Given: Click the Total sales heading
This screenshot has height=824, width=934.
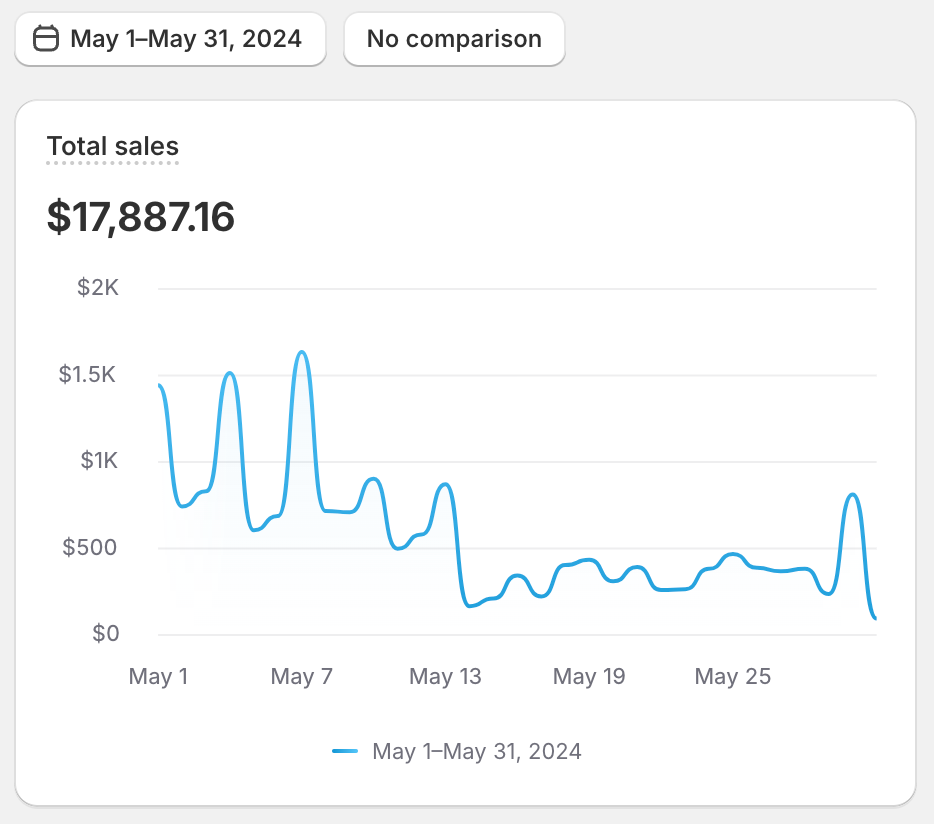Looking at the screenshot, I should click(113, 146).
